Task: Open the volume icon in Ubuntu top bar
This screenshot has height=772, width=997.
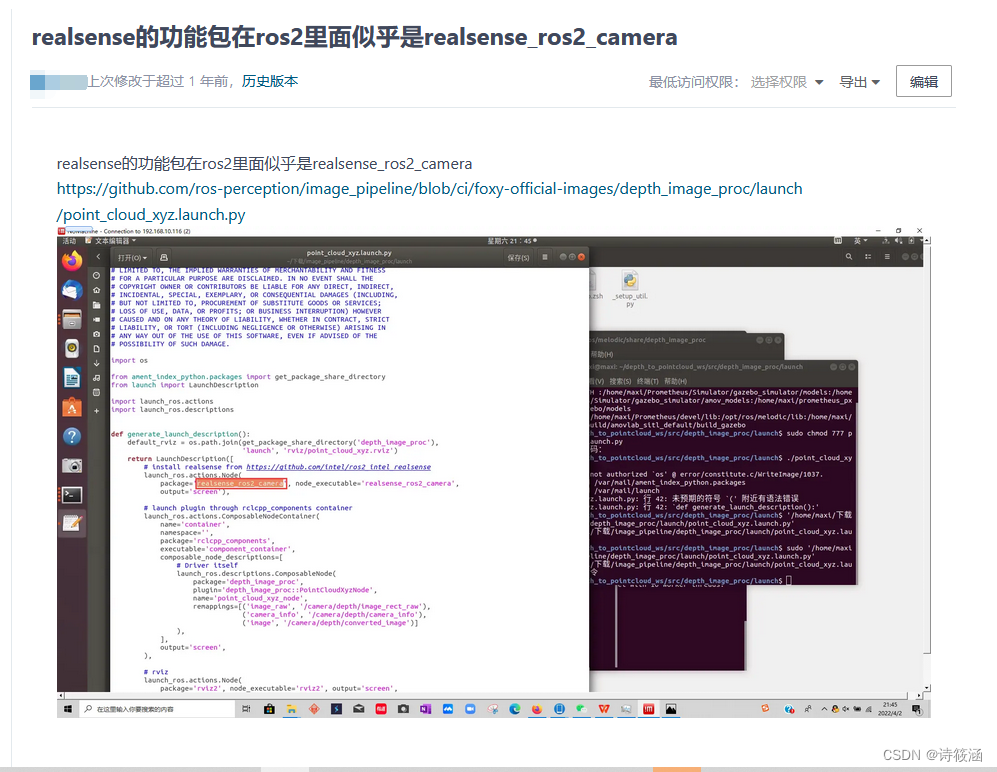Action: [898, 241]
